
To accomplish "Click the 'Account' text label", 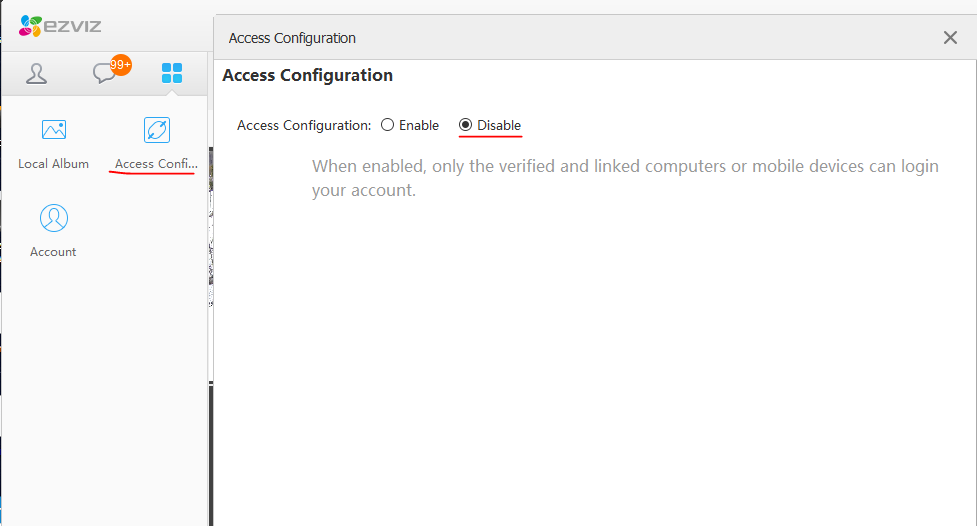I will (x=53, y=252).
